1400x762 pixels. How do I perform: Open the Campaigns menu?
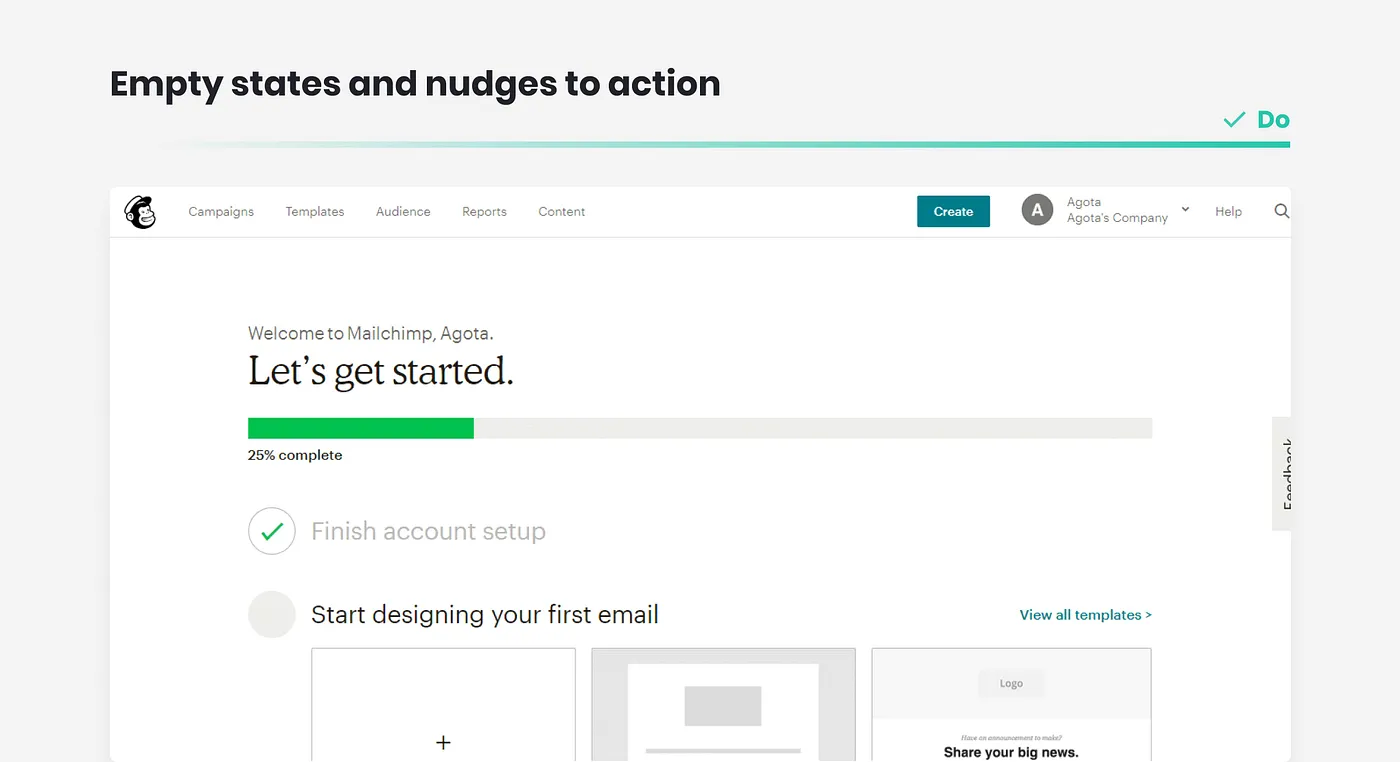221,212
